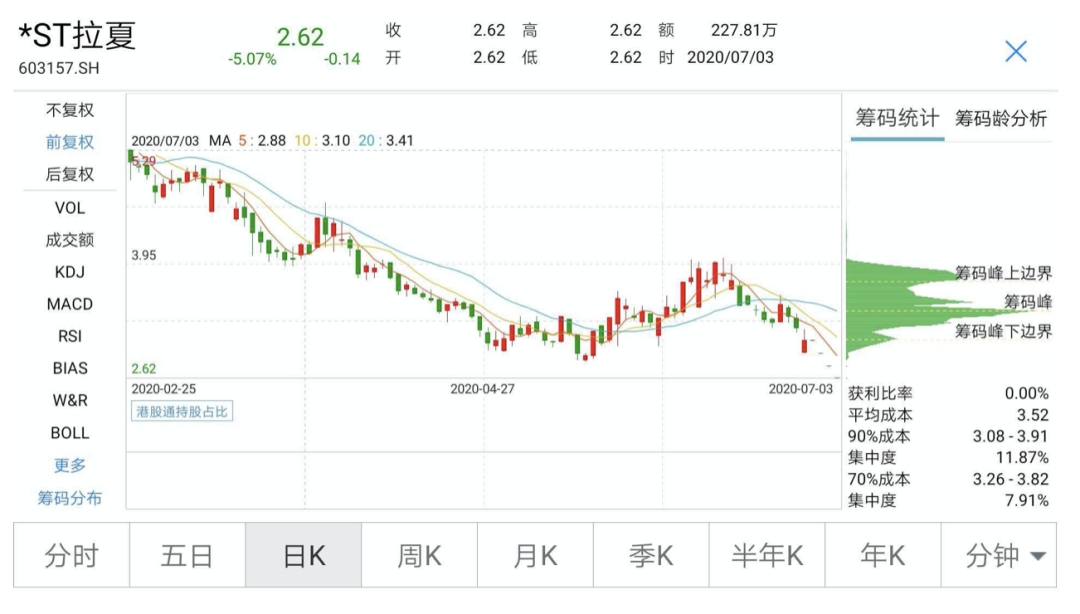Select 不复权 price adjustment option
This screenshot has width=1080, height=614.
[x=70, y=110]
